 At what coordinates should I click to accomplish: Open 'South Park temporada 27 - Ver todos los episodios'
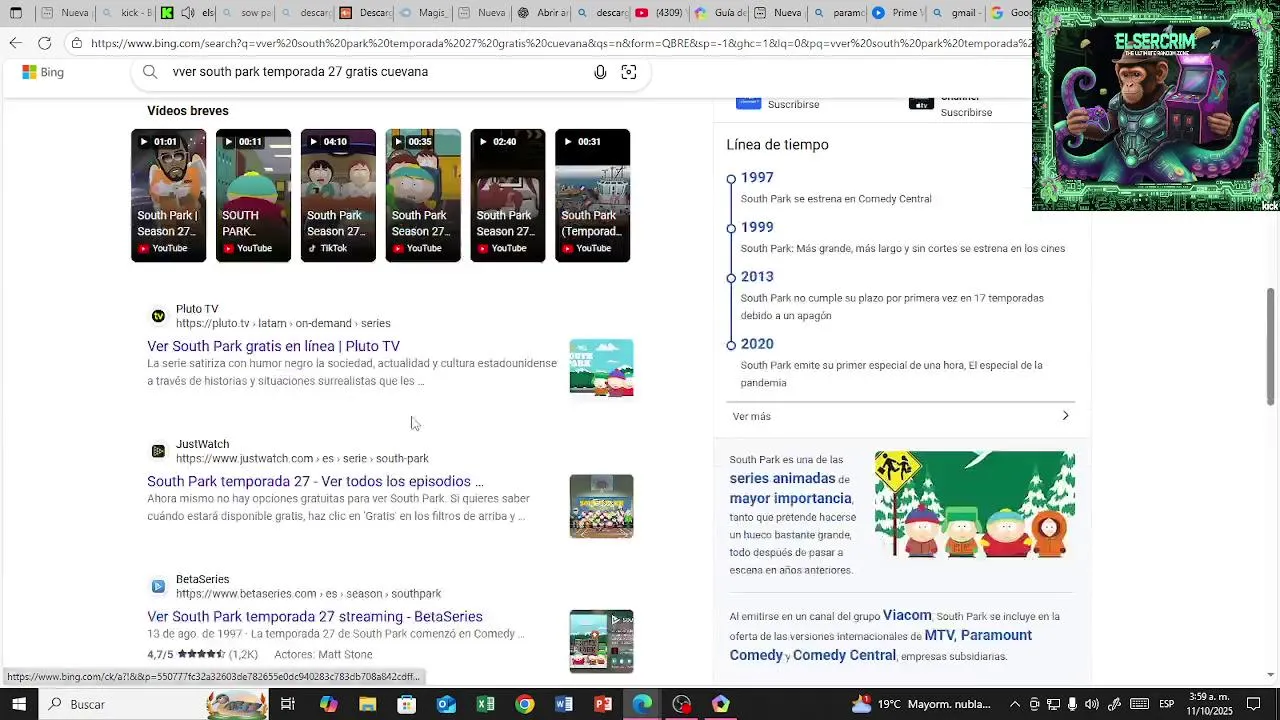point(315,481)
